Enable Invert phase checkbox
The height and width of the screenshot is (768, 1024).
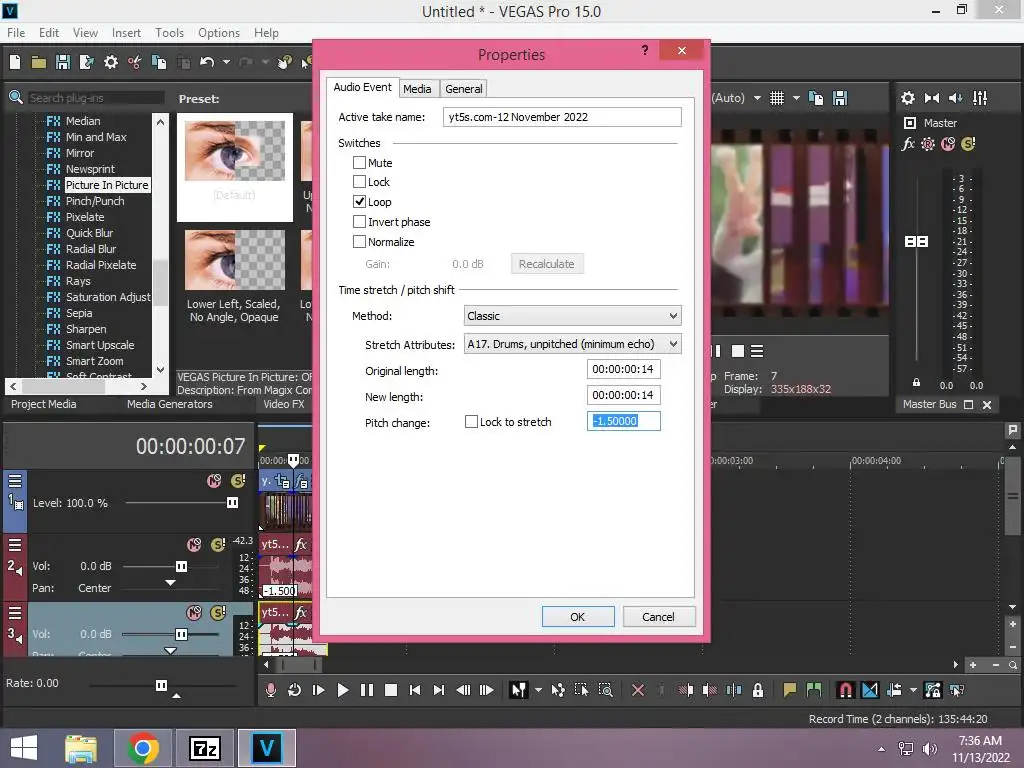click(359, 221)
